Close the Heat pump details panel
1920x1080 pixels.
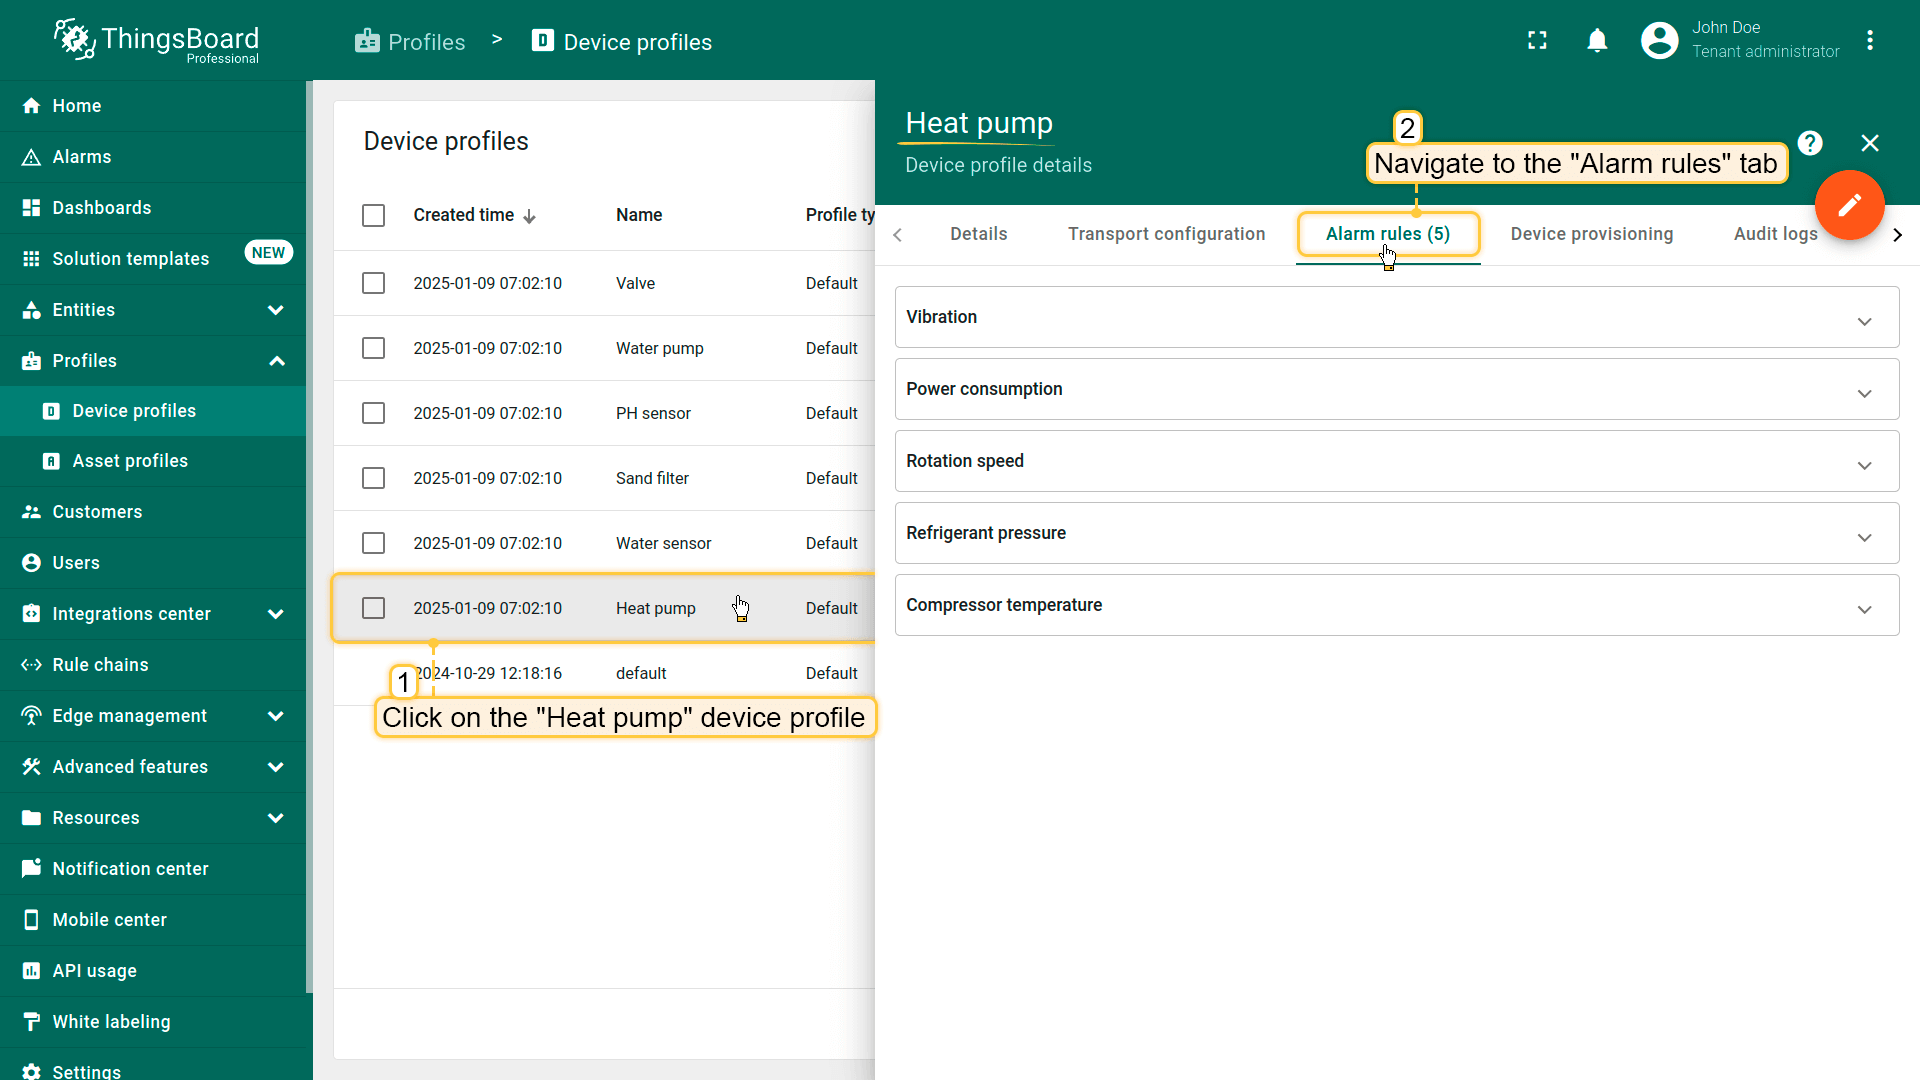click(1870, 143)
